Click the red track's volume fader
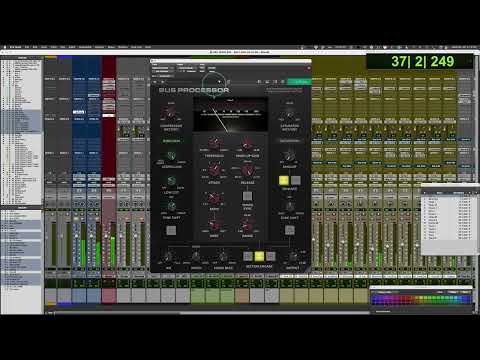The height and width of the screenshot is (360, 480). (x=106, y=235)
